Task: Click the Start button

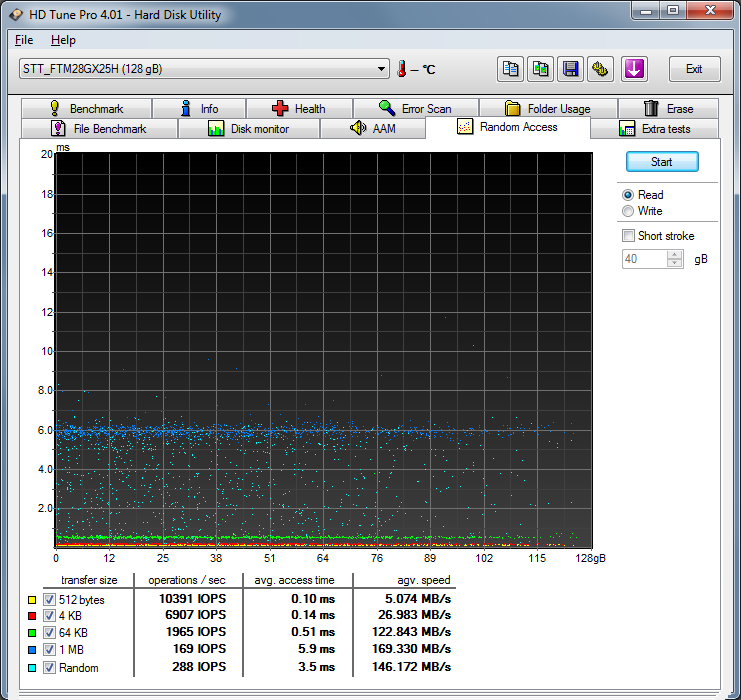Action: (x=662, y=162)
